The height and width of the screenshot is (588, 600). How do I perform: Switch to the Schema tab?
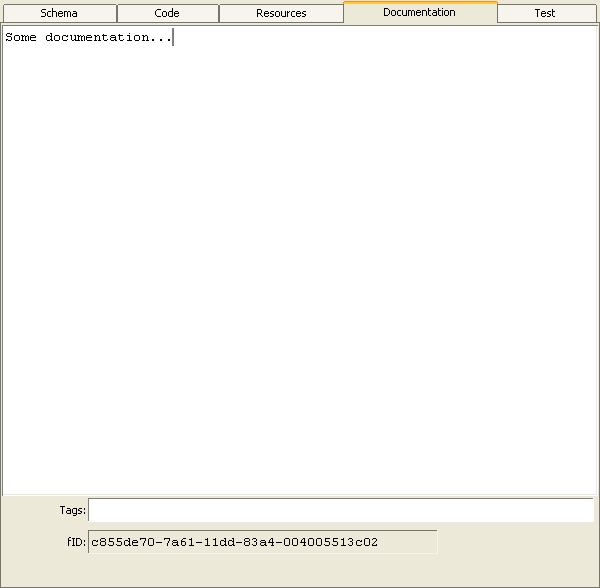59,14
